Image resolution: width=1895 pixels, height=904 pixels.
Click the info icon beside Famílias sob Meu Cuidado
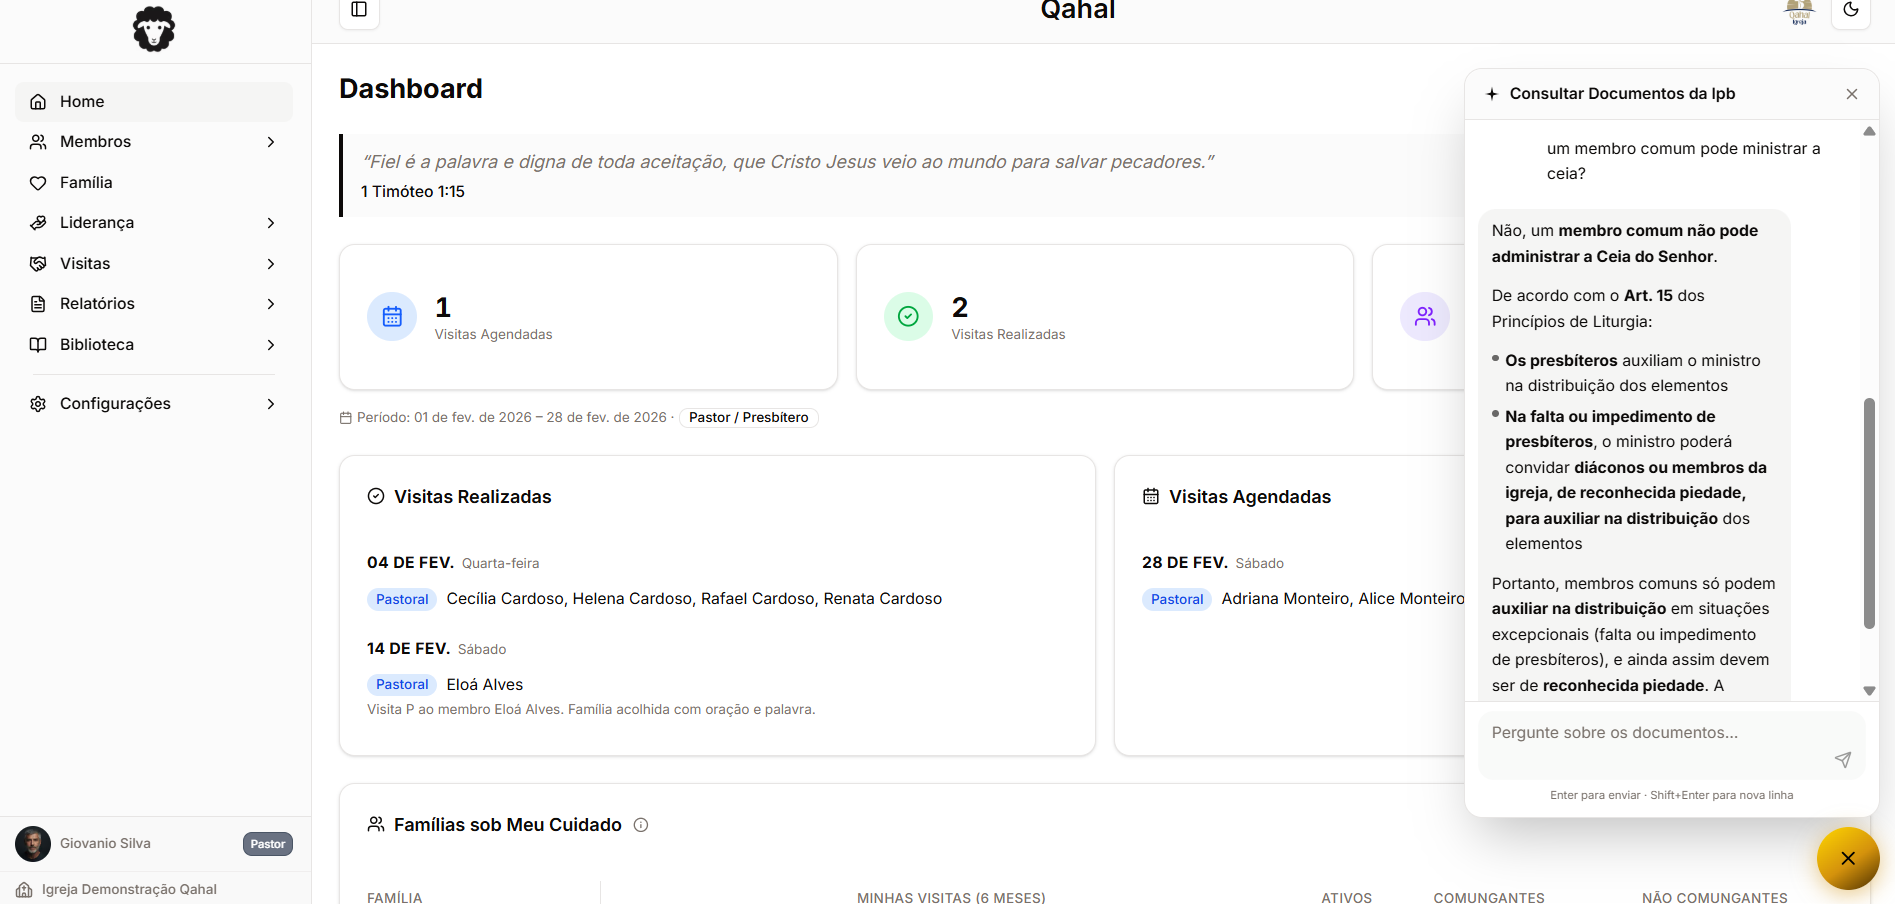pos(641,824)
